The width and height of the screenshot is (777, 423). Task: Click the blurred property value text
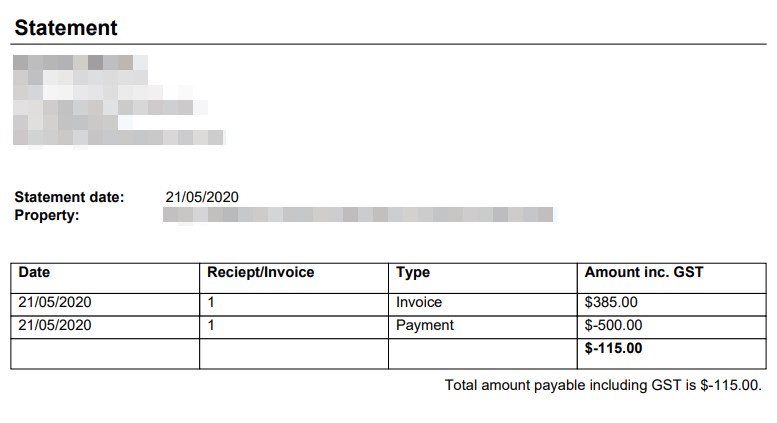tap(358, 215)
